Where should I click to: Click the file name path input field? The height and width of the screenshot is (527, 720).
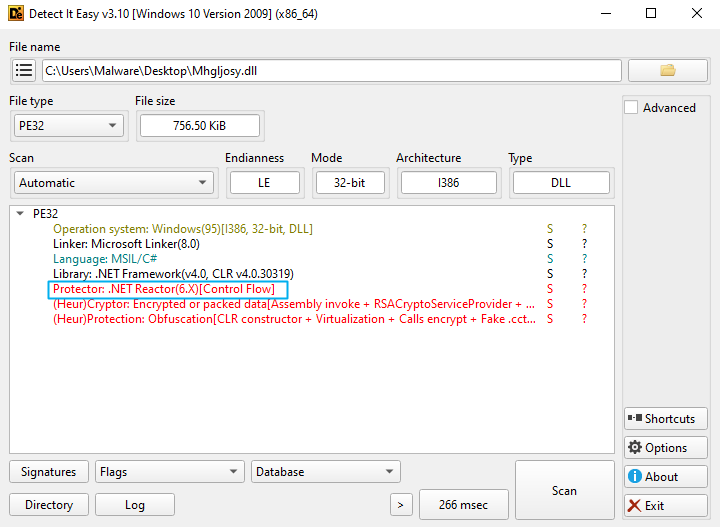[331, 71]
